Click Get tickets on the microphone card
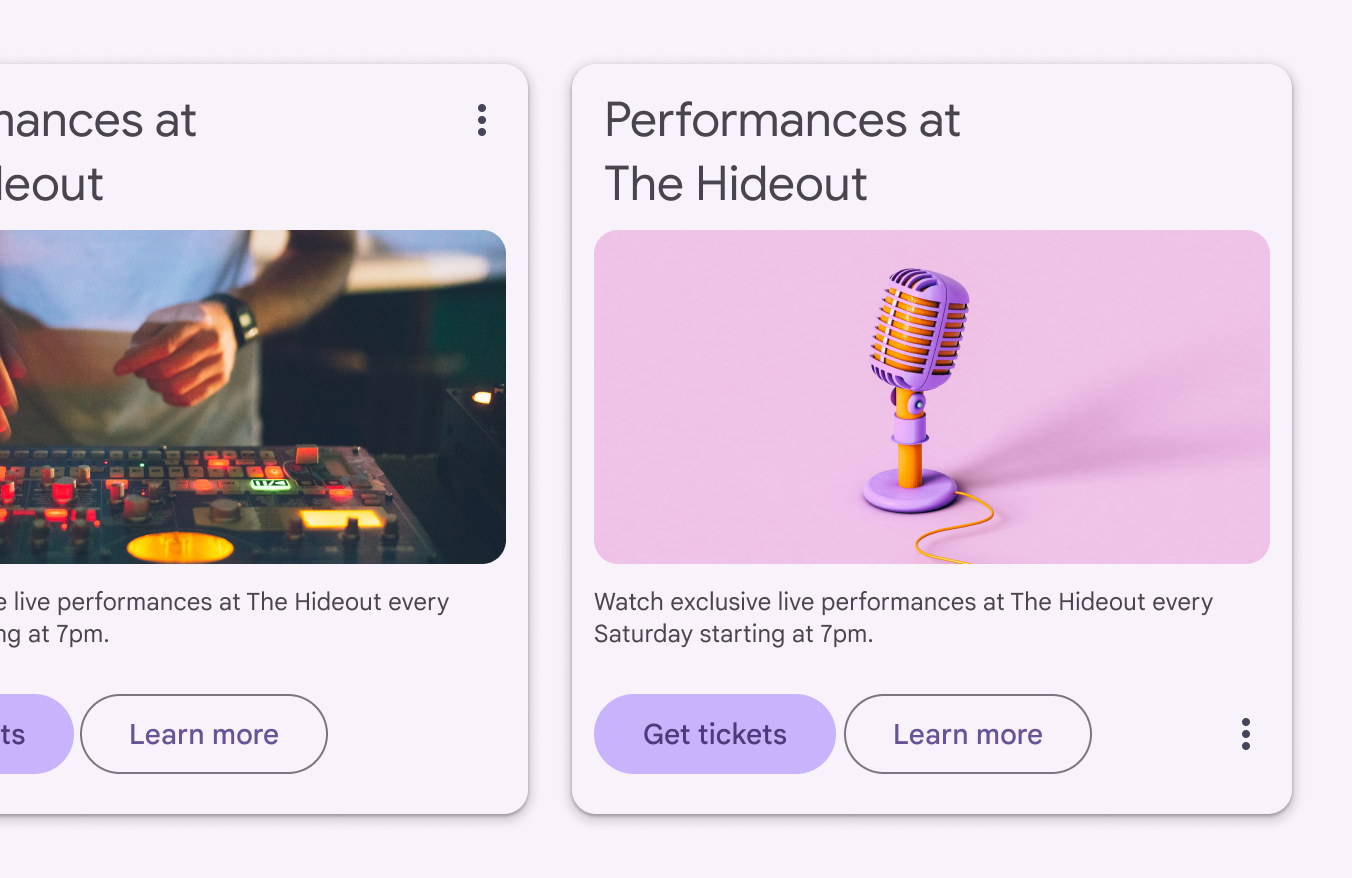 (714, 734)
